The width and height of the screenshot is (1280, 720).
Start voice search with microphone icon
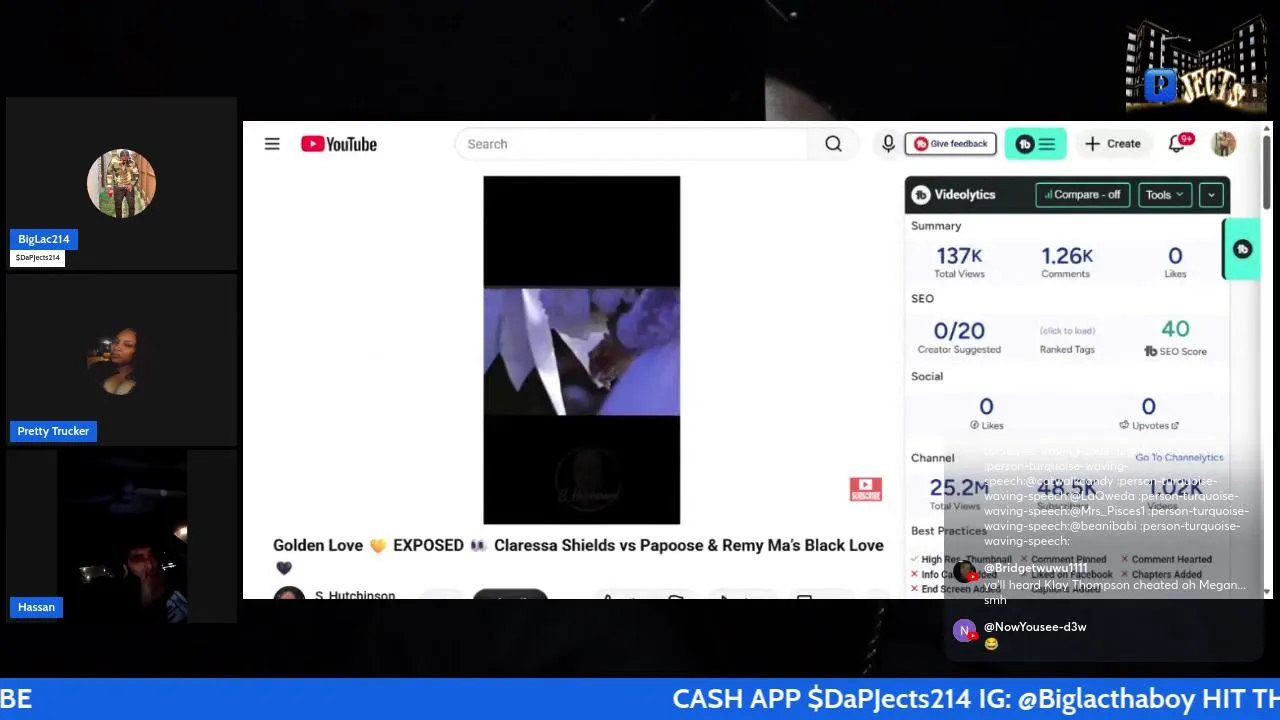click(x=888, y=144)
